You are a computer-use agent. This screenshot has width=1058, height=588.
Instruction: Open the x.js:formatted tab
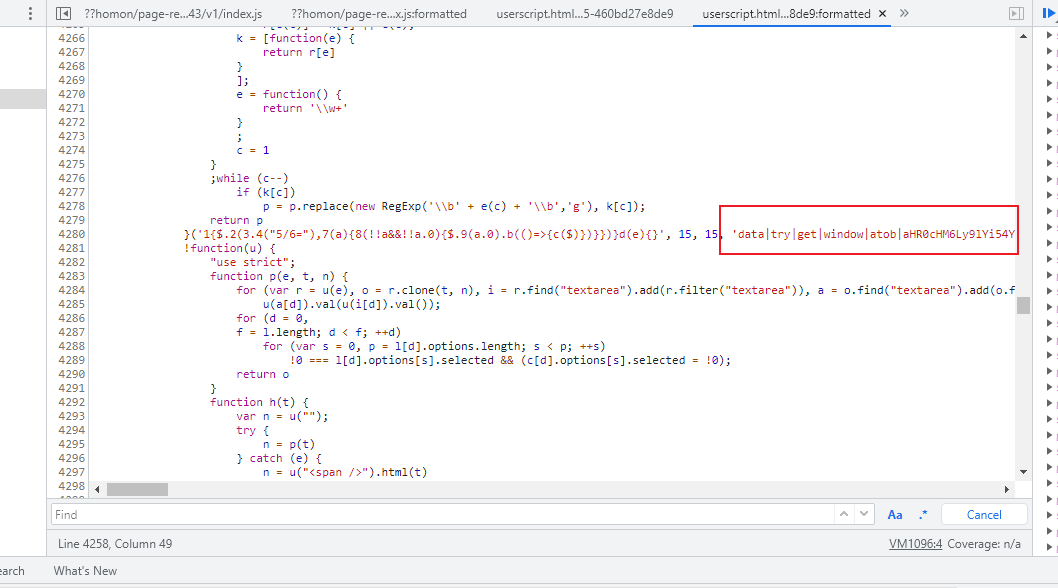pyautogui.click(x=379, y=14)
